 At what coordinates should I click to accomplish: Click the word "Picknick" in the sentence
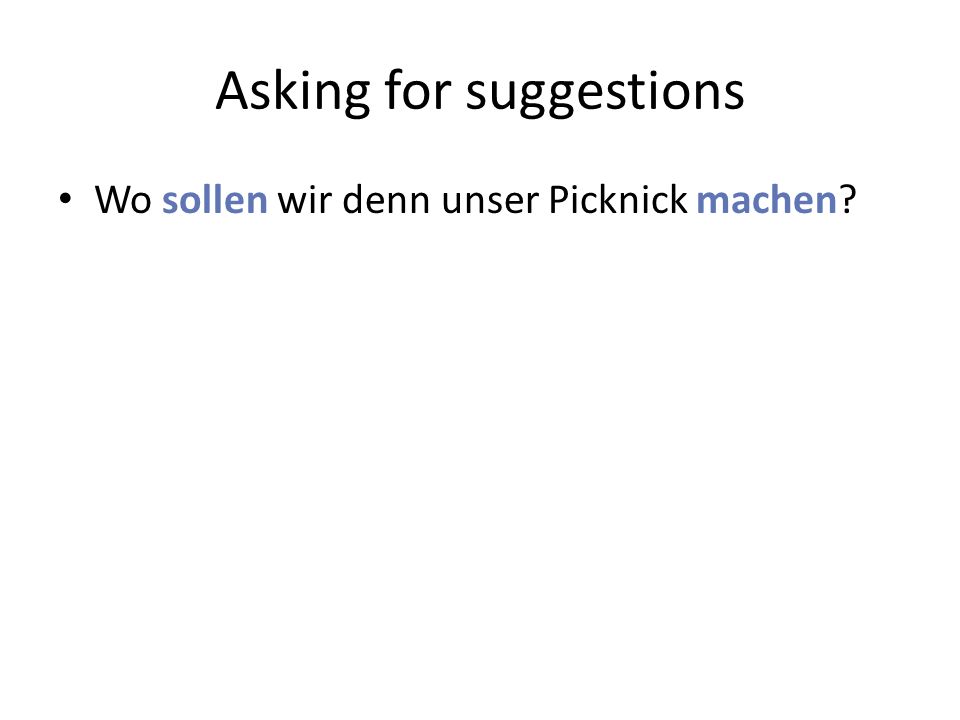[x=618, y=199]
